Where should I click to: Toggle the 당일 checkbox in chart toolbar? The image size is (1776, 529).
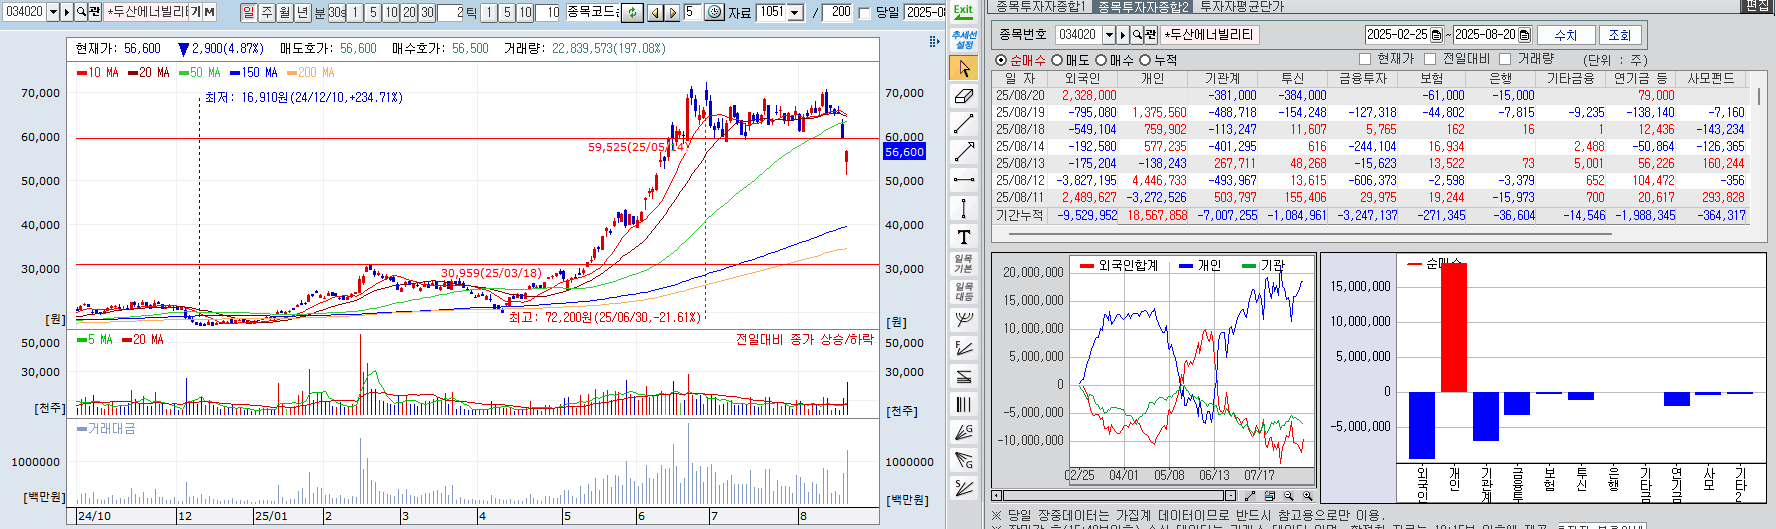pyautogui.click(x=864, y=13)
